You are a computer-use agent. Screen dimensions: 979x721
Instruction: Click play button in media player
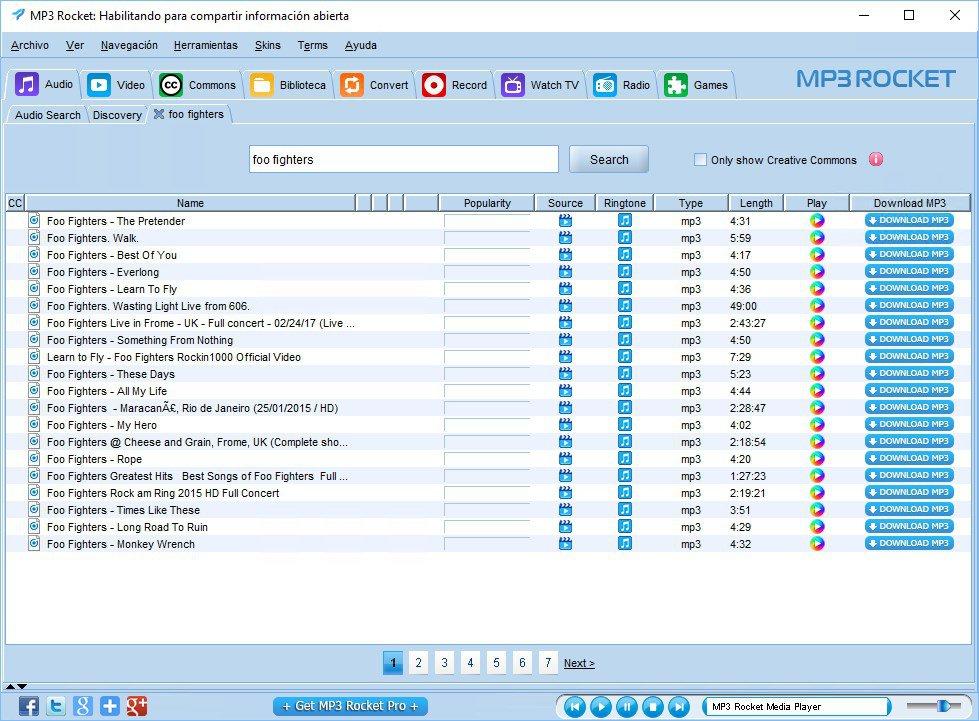601,707
